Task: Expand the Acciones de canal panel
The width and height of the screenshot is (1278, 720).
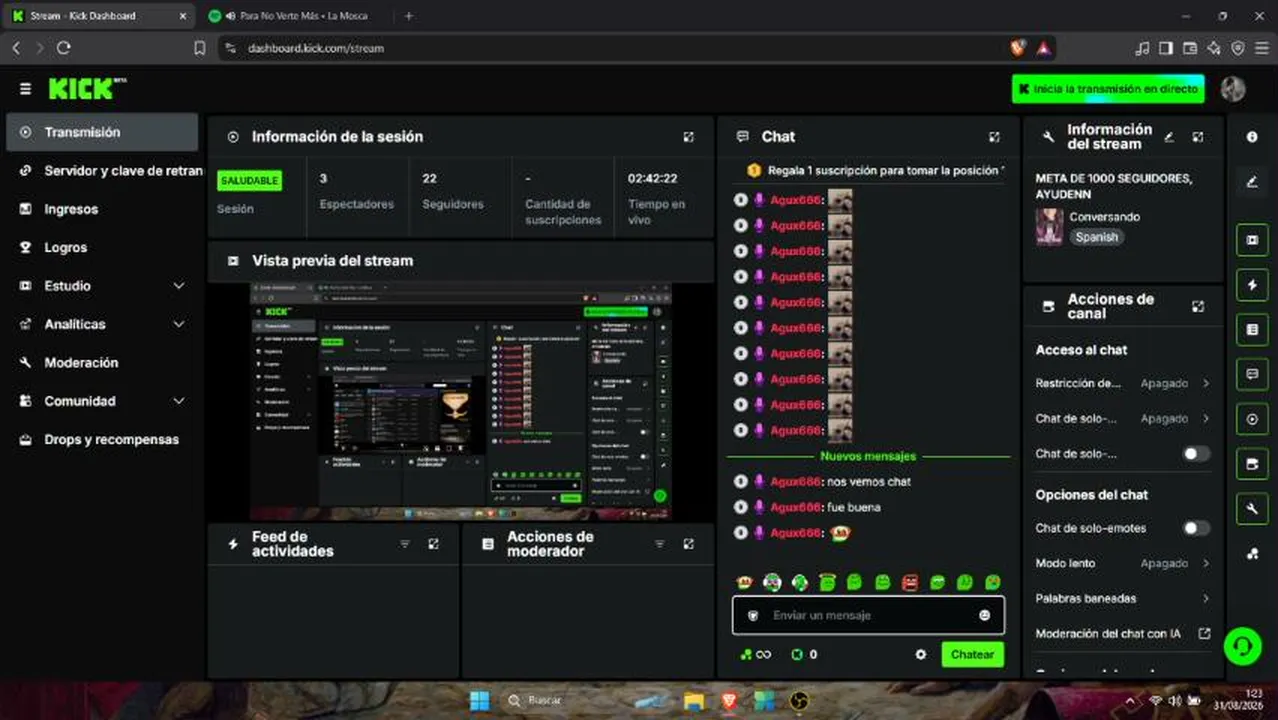Action: [x=1198, y=307]
